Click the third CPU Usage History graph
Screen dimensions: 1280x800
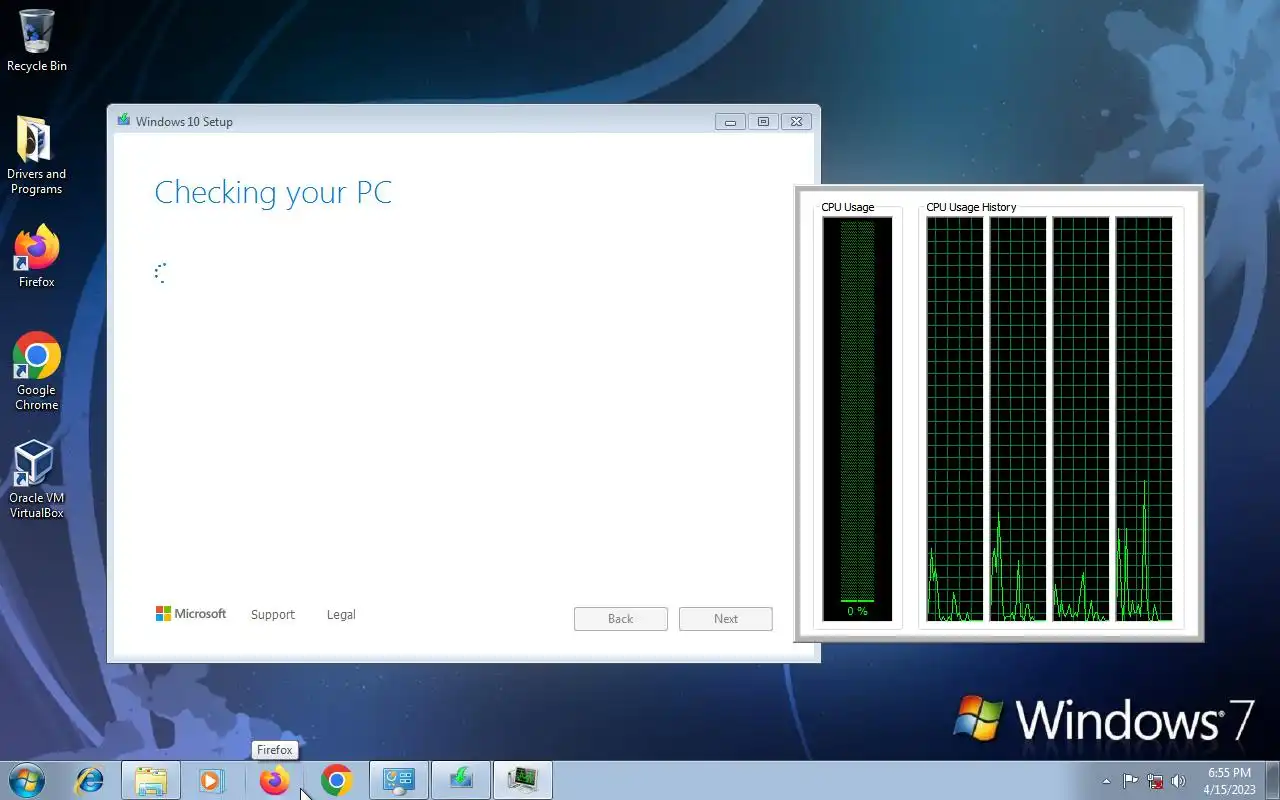tap(1081, 419)
